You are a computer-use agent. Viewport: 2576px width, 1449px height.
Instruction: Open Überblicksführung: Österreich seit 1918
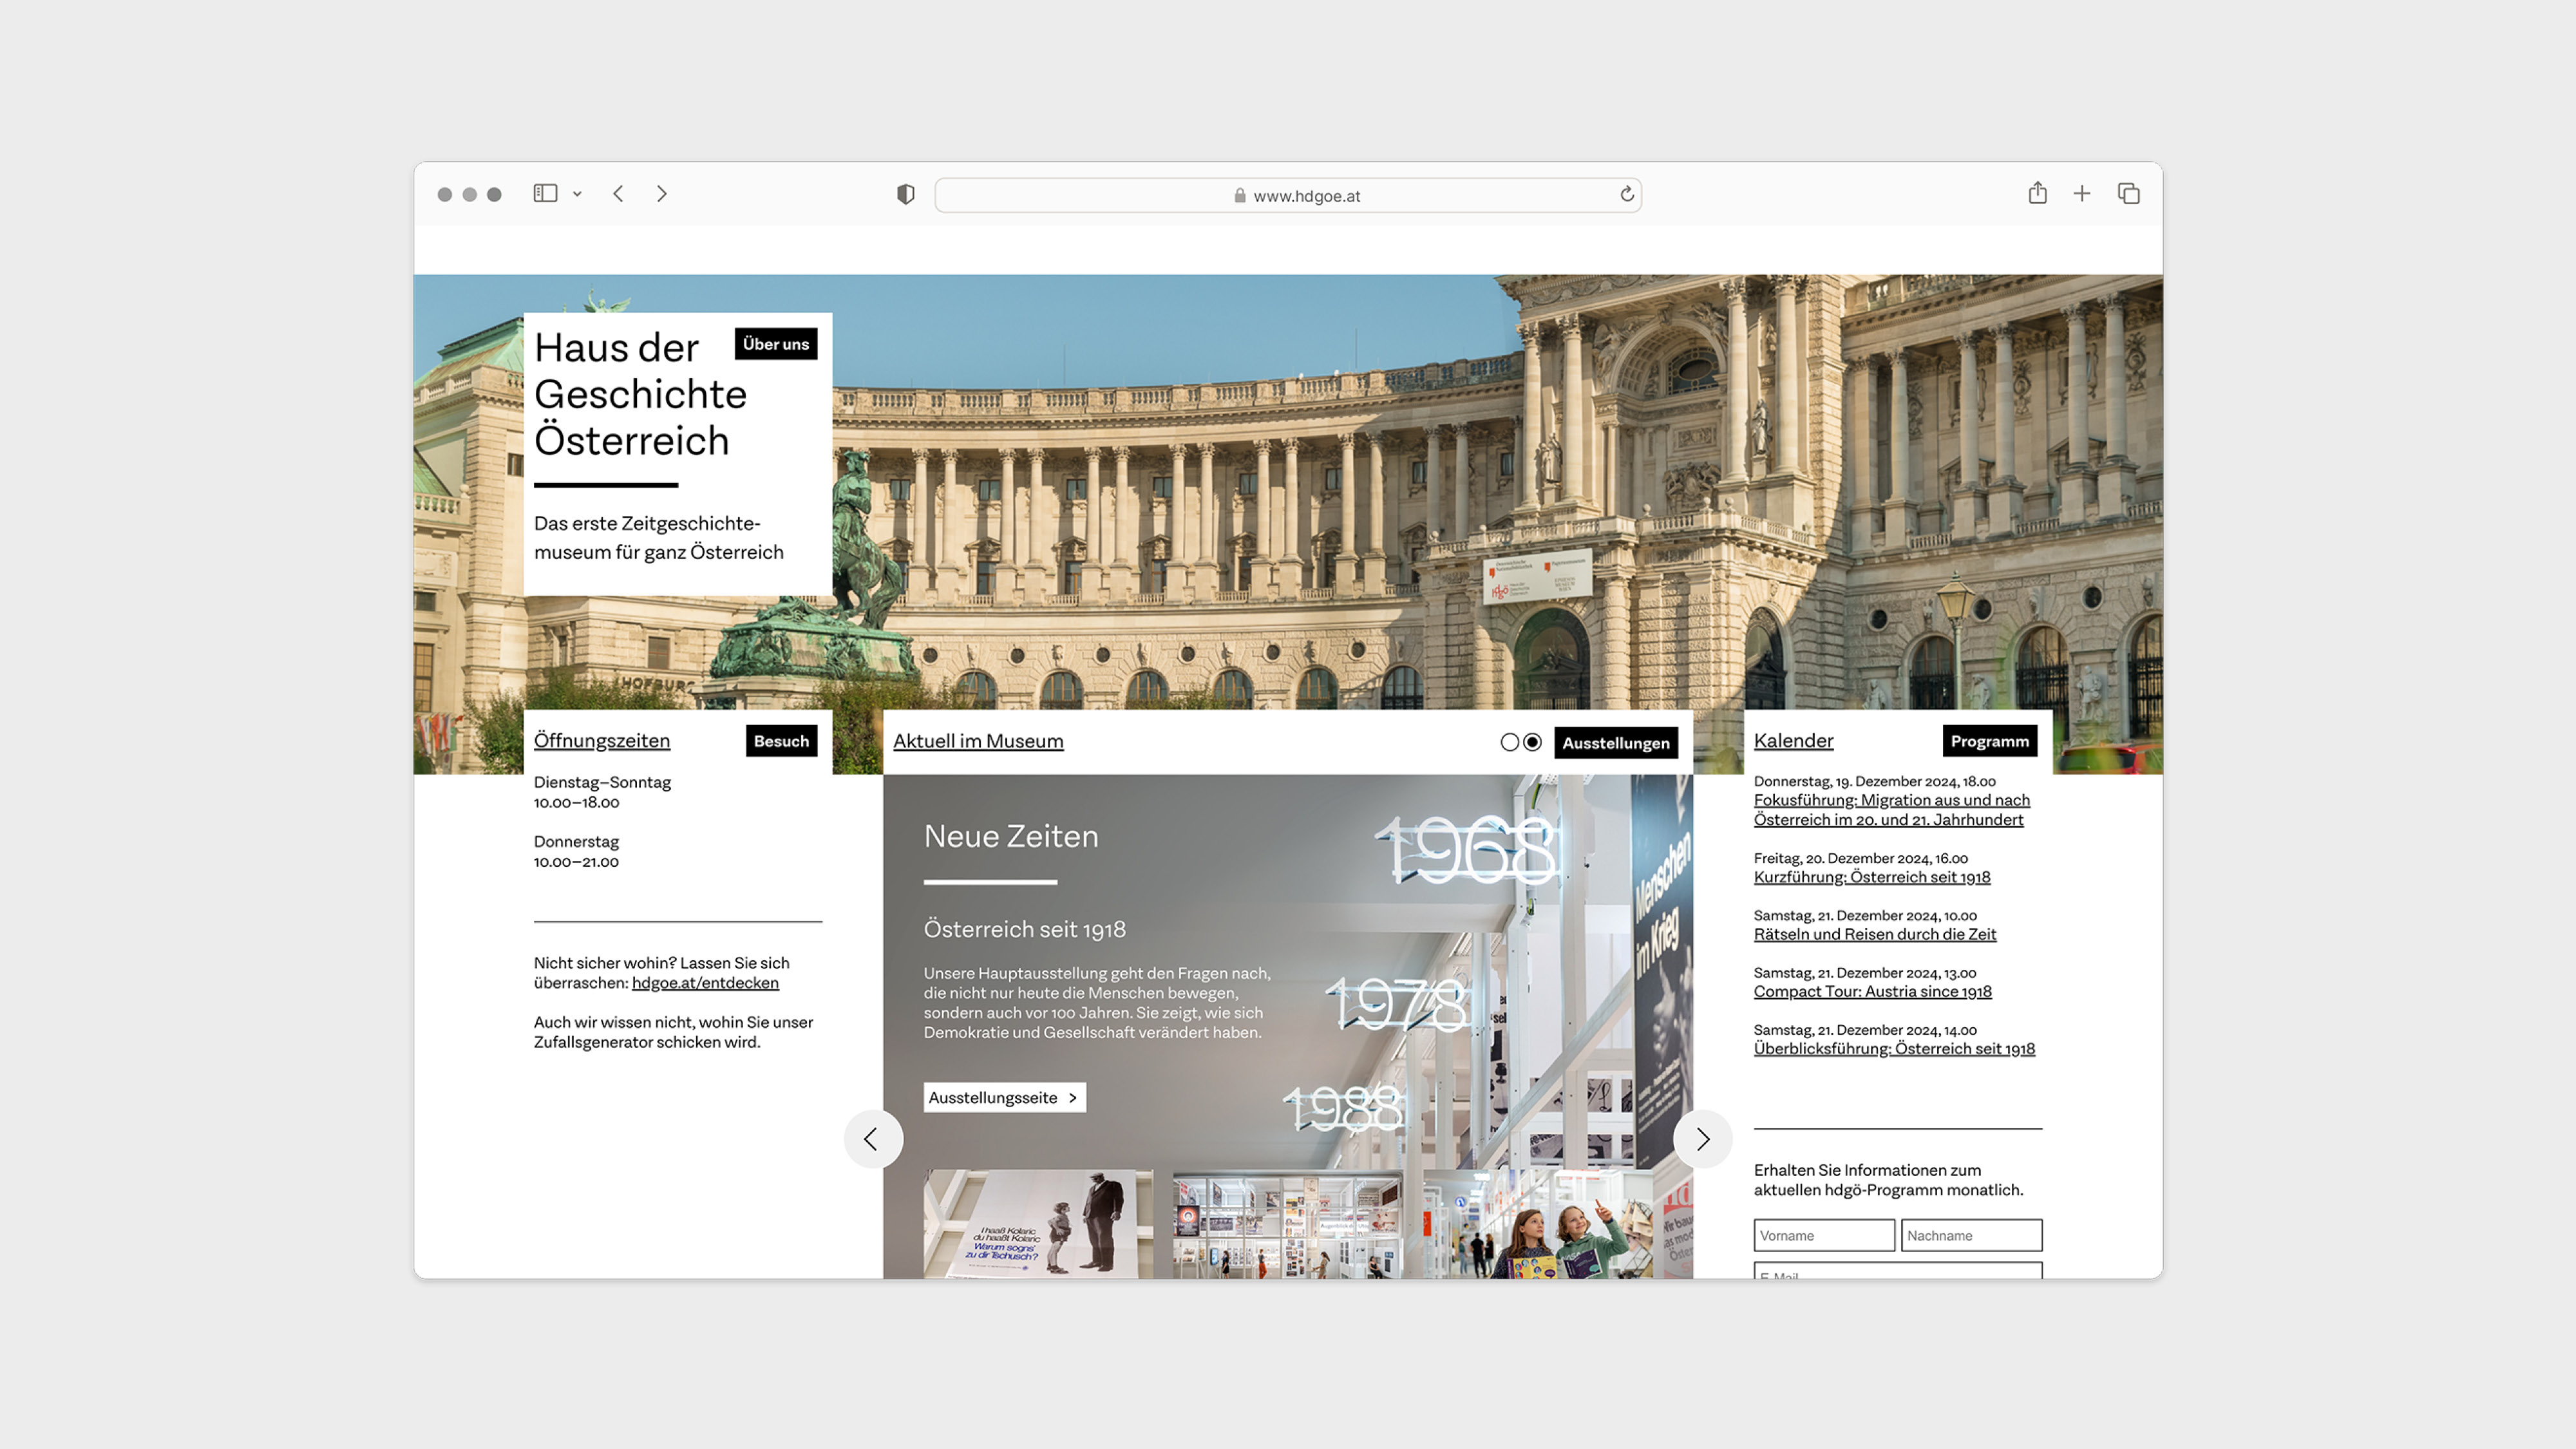click(x=1894, y=1048)
